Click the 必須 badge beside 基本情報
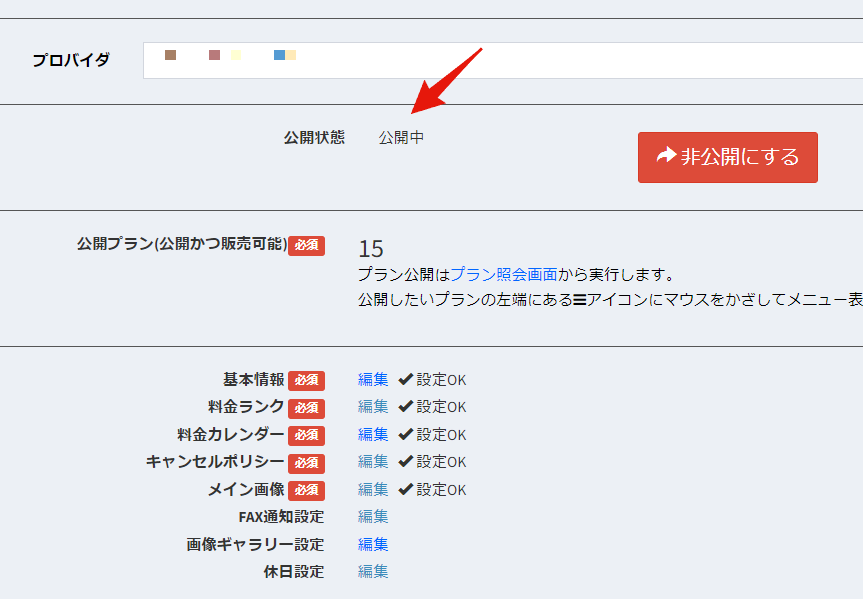This screenshot has width=863, height=599. tap(307, 380)
